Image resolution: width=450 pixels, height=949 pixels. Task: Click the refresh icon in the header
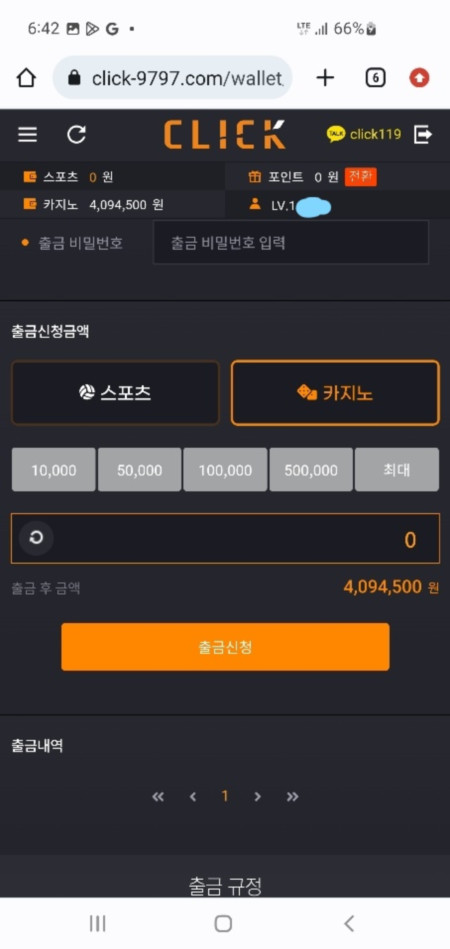[x=76, y=134]
